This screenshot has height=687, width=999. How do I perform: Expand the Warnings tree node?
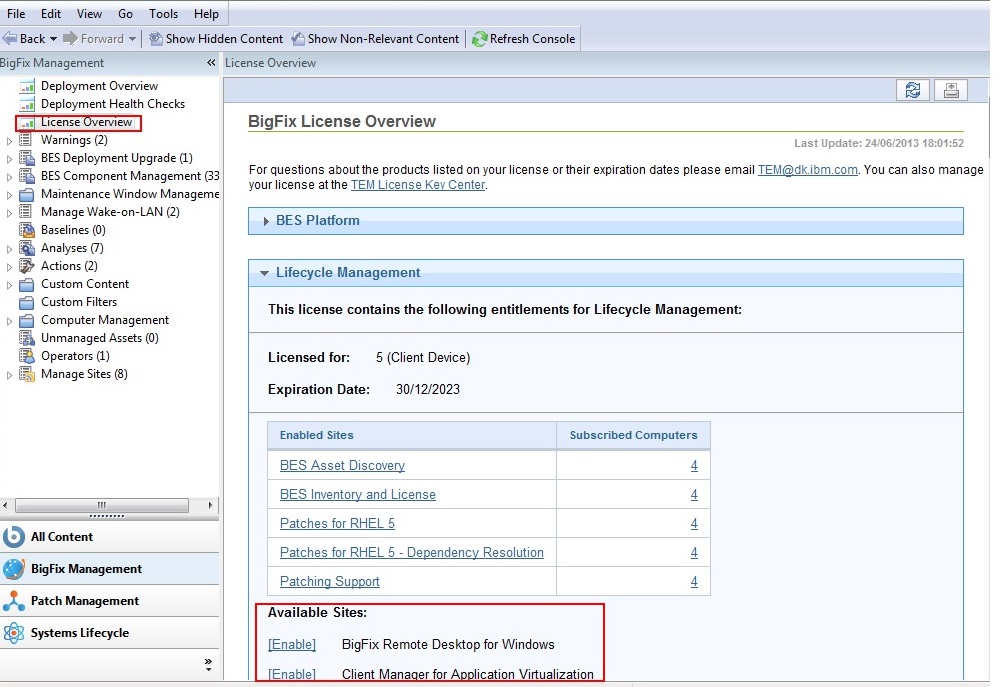click(10, 141)
